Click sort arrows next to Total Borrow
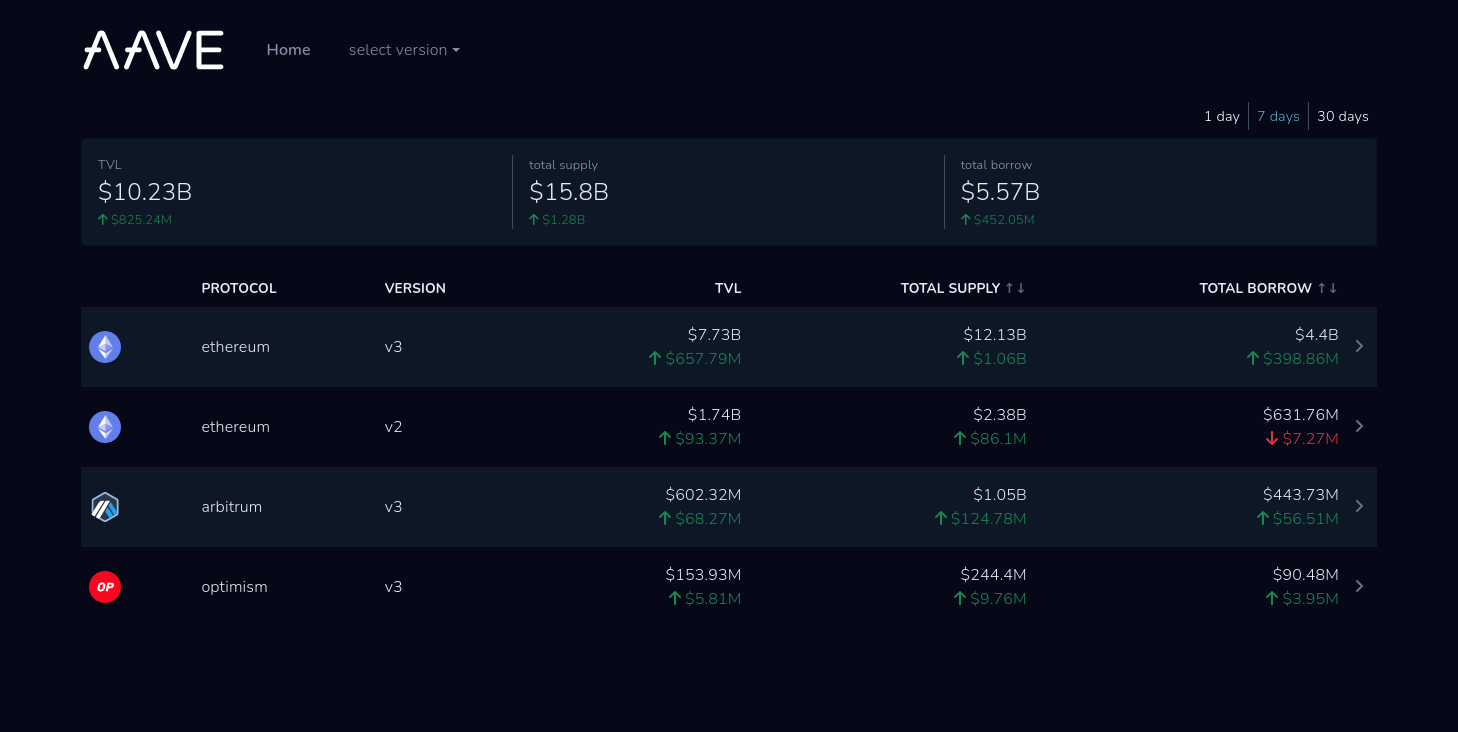The width and height of the screenshot is (1458, 732). [x=1327, y=288]
